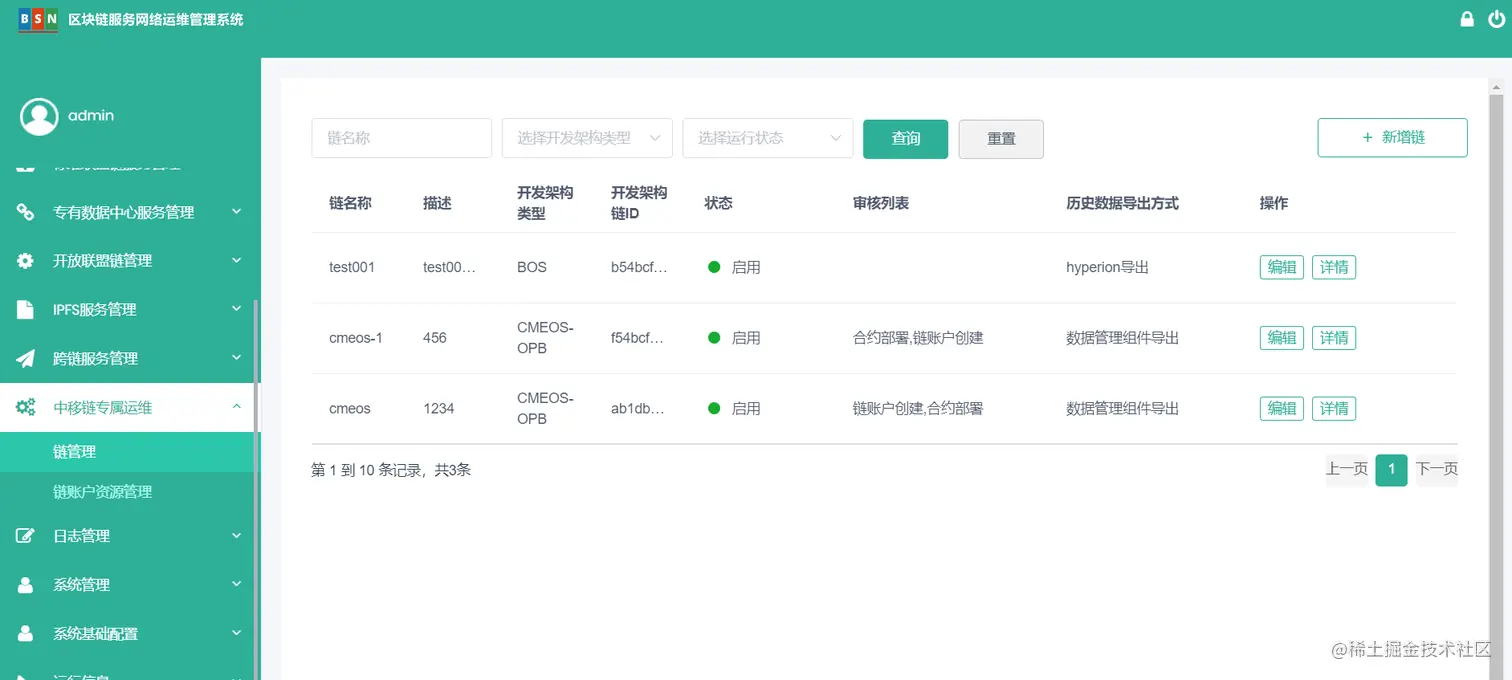1512x680 pixels.
Task: Focus the 链名称 search input
Action: point(402,138)
